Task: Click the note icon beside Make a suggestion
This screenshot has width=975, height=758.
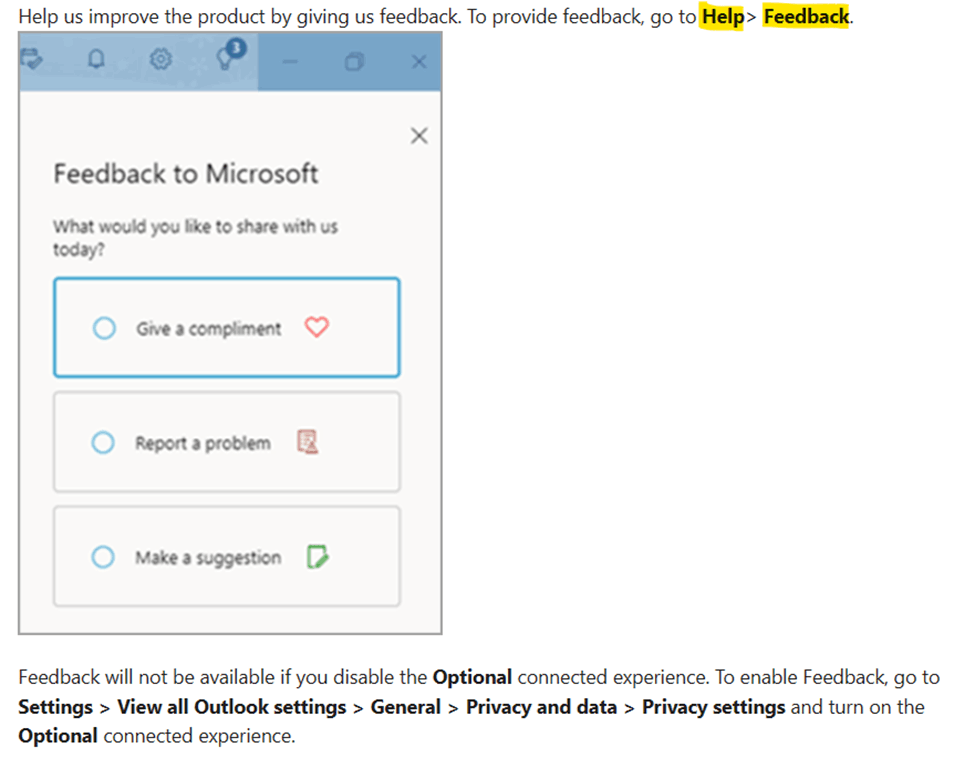Action: [315, 557]
